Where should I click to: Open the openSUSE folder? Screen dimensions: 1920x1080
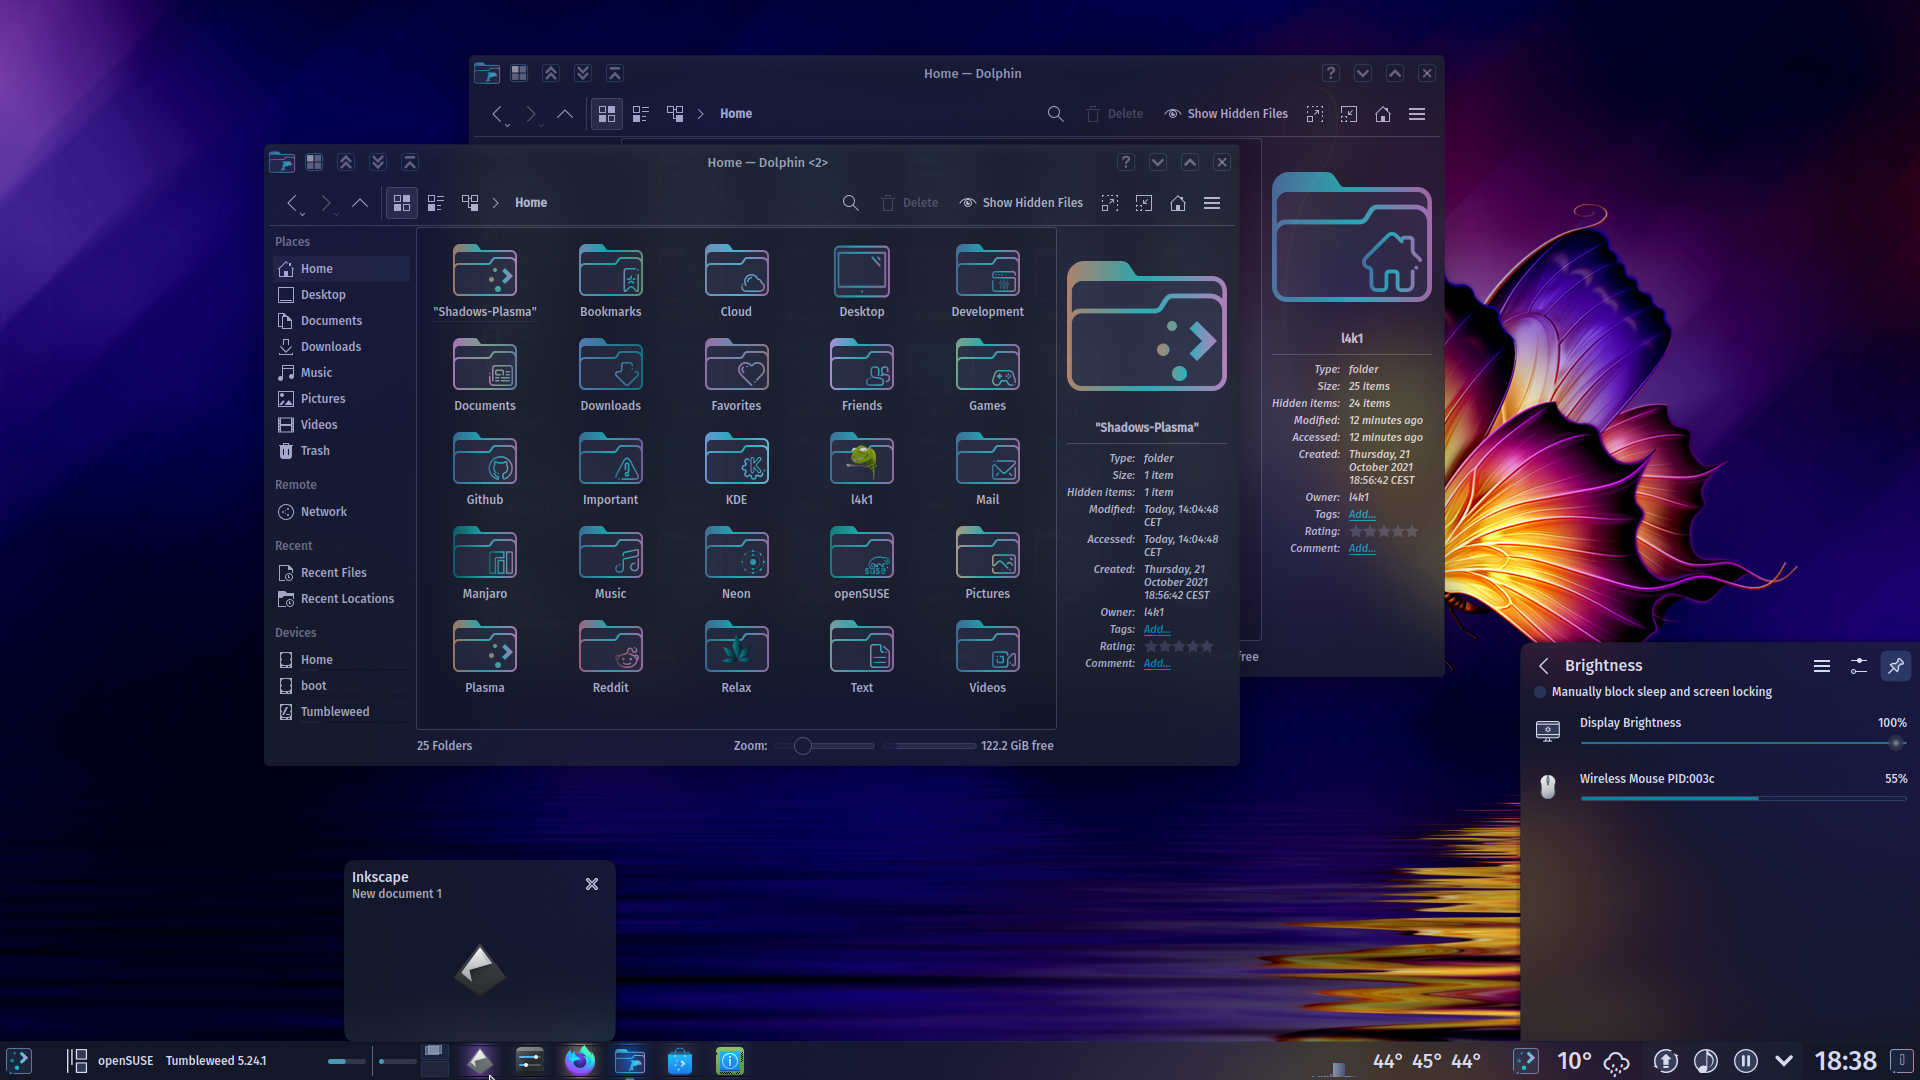click(862, 564)
